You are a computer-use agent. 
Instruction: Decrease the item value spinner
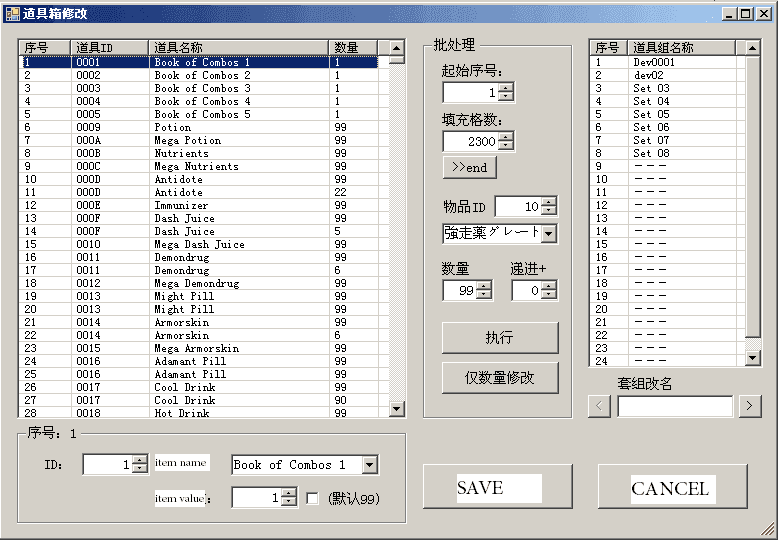point(289,502)
